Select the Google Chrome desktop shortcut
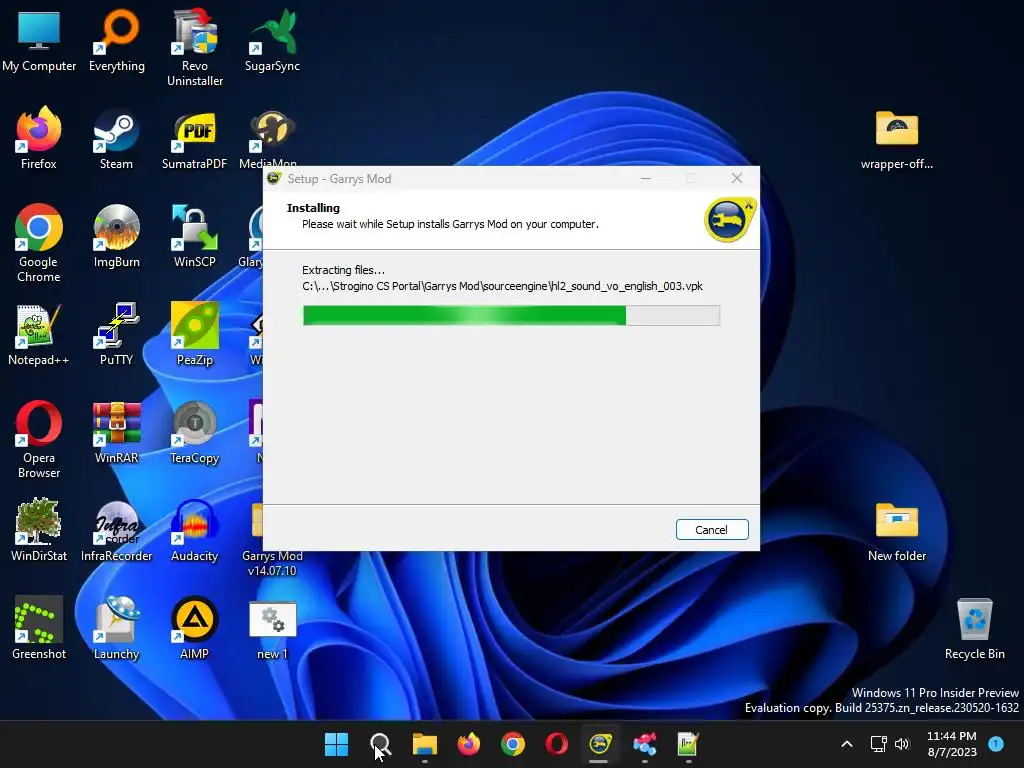The image size is (1024, 768). (39, 244)
